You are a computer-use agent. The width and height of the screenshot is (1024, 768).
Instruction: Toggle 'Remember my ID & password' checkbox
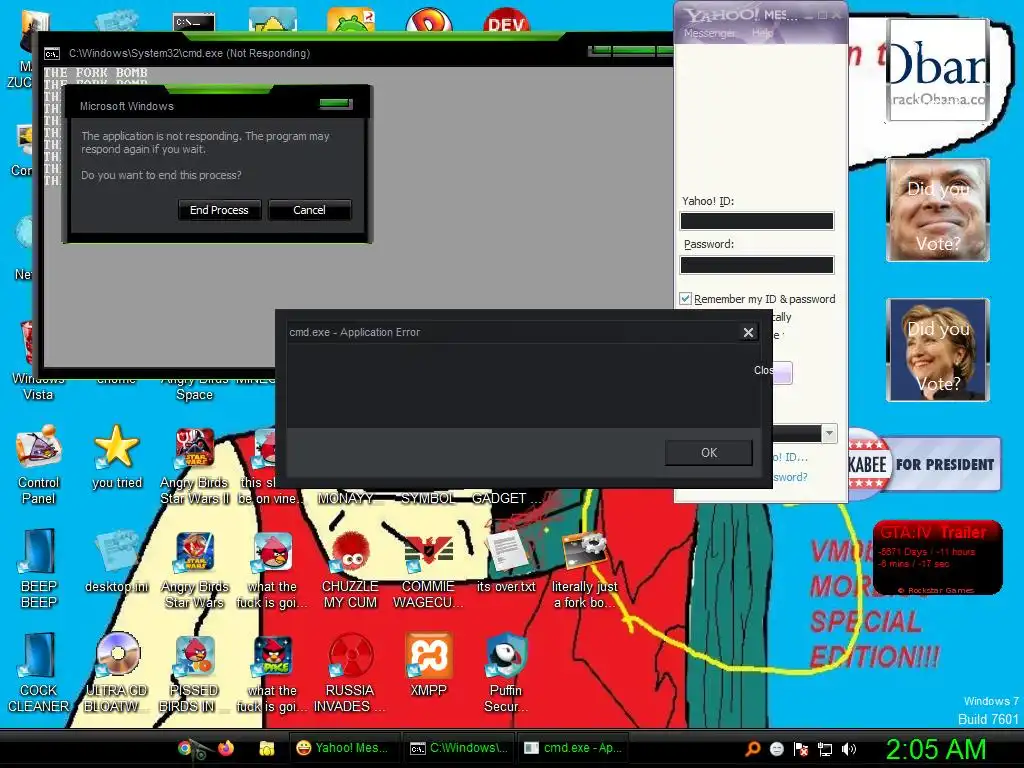pyautogui.click(x=685, y=298)
